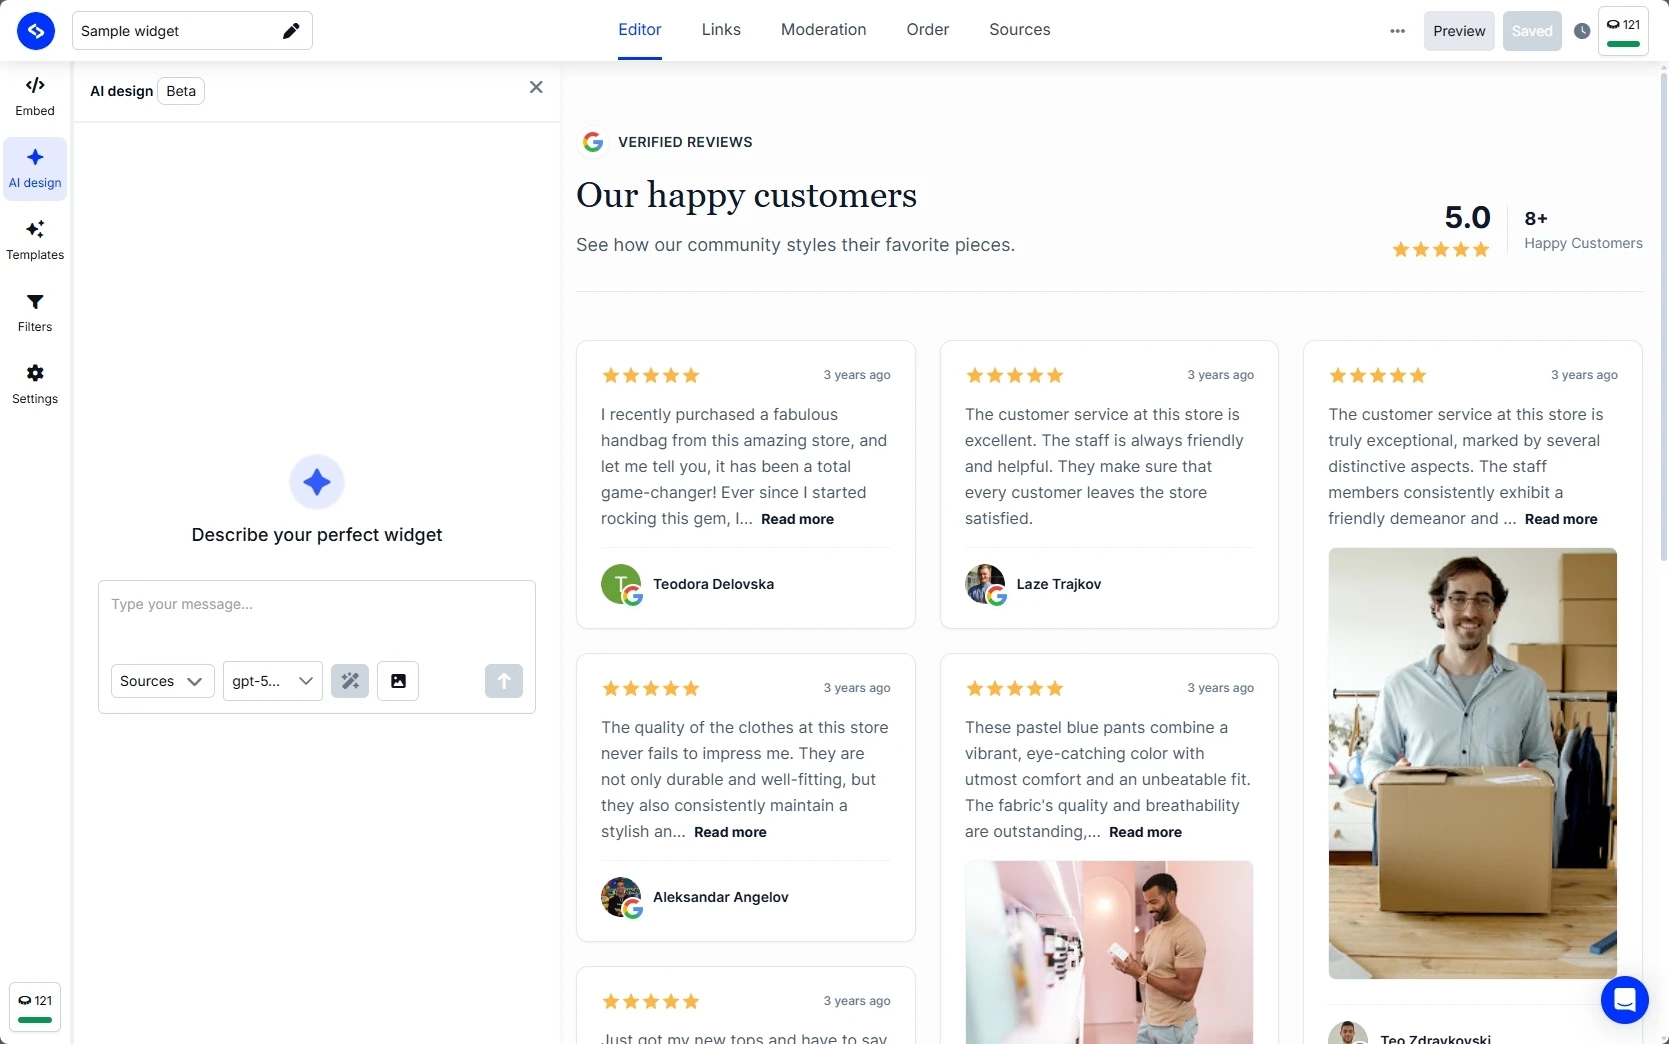This screenshot has width=1669, height=1044.
Task: Click Aleksandar Angelov's avatar
Action: (x=621, y=898)
